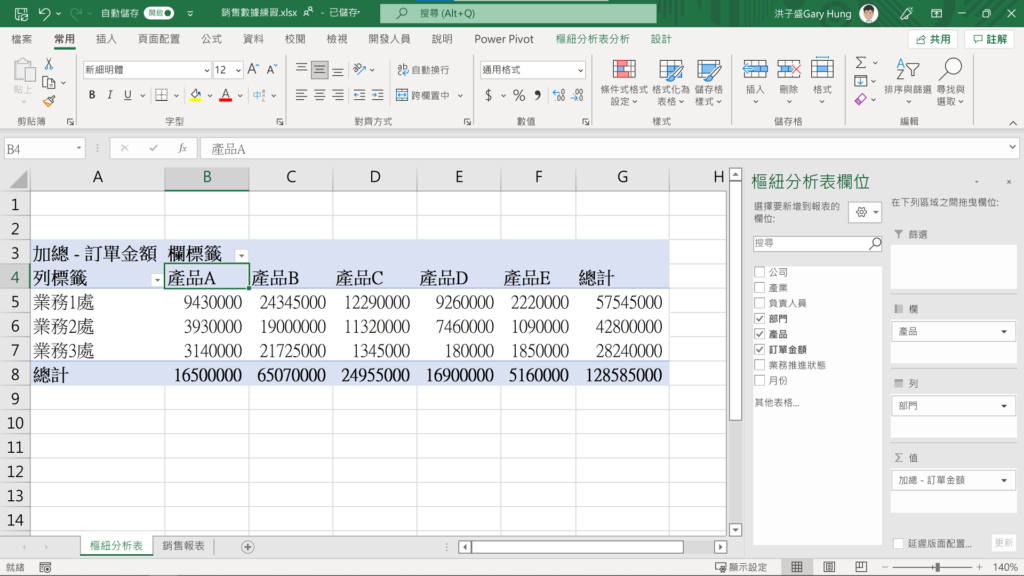
Task: Click the Undo icon in title bar
Action: click(x=44, y=13)
